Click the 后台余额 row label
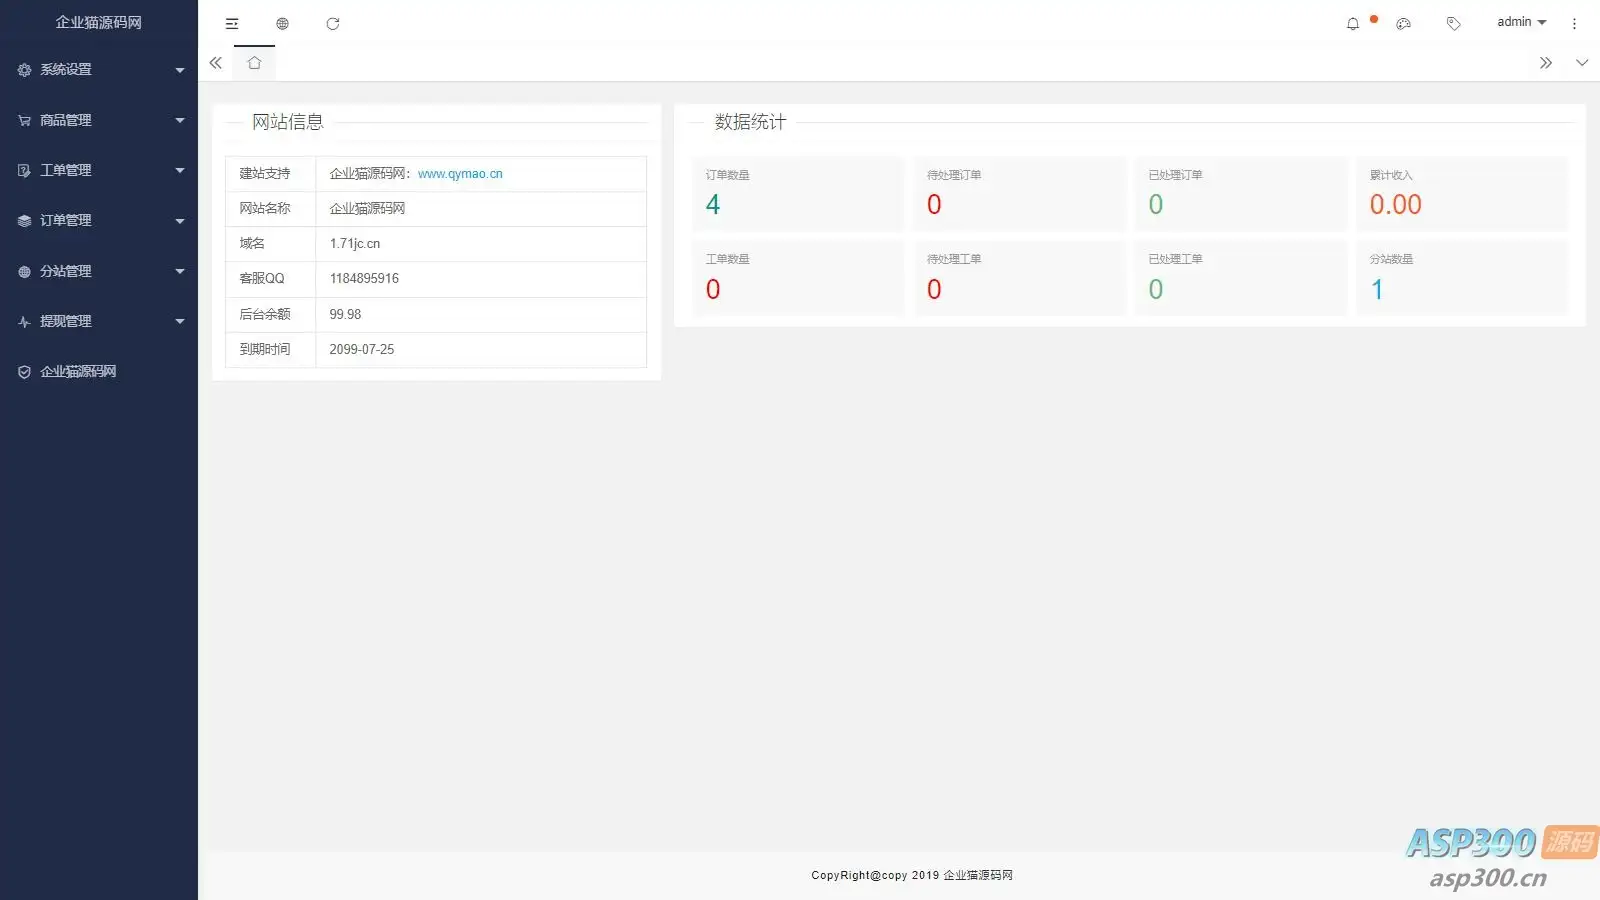 (265, 314)
